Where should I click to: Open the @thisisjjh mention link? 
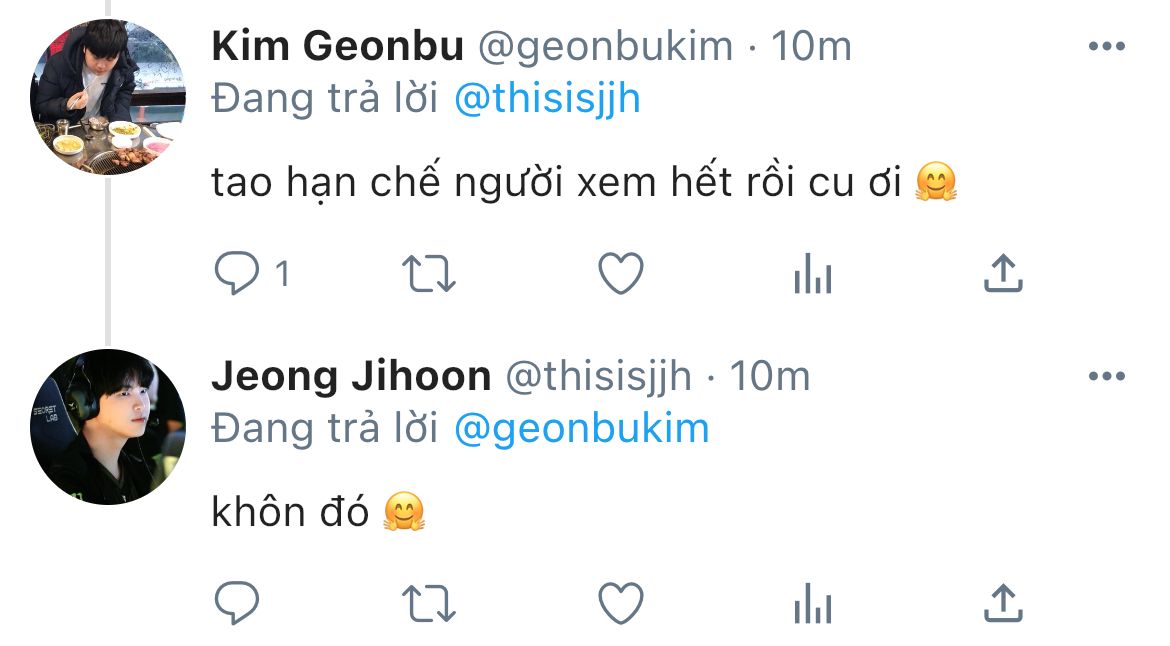pos(547,99)
